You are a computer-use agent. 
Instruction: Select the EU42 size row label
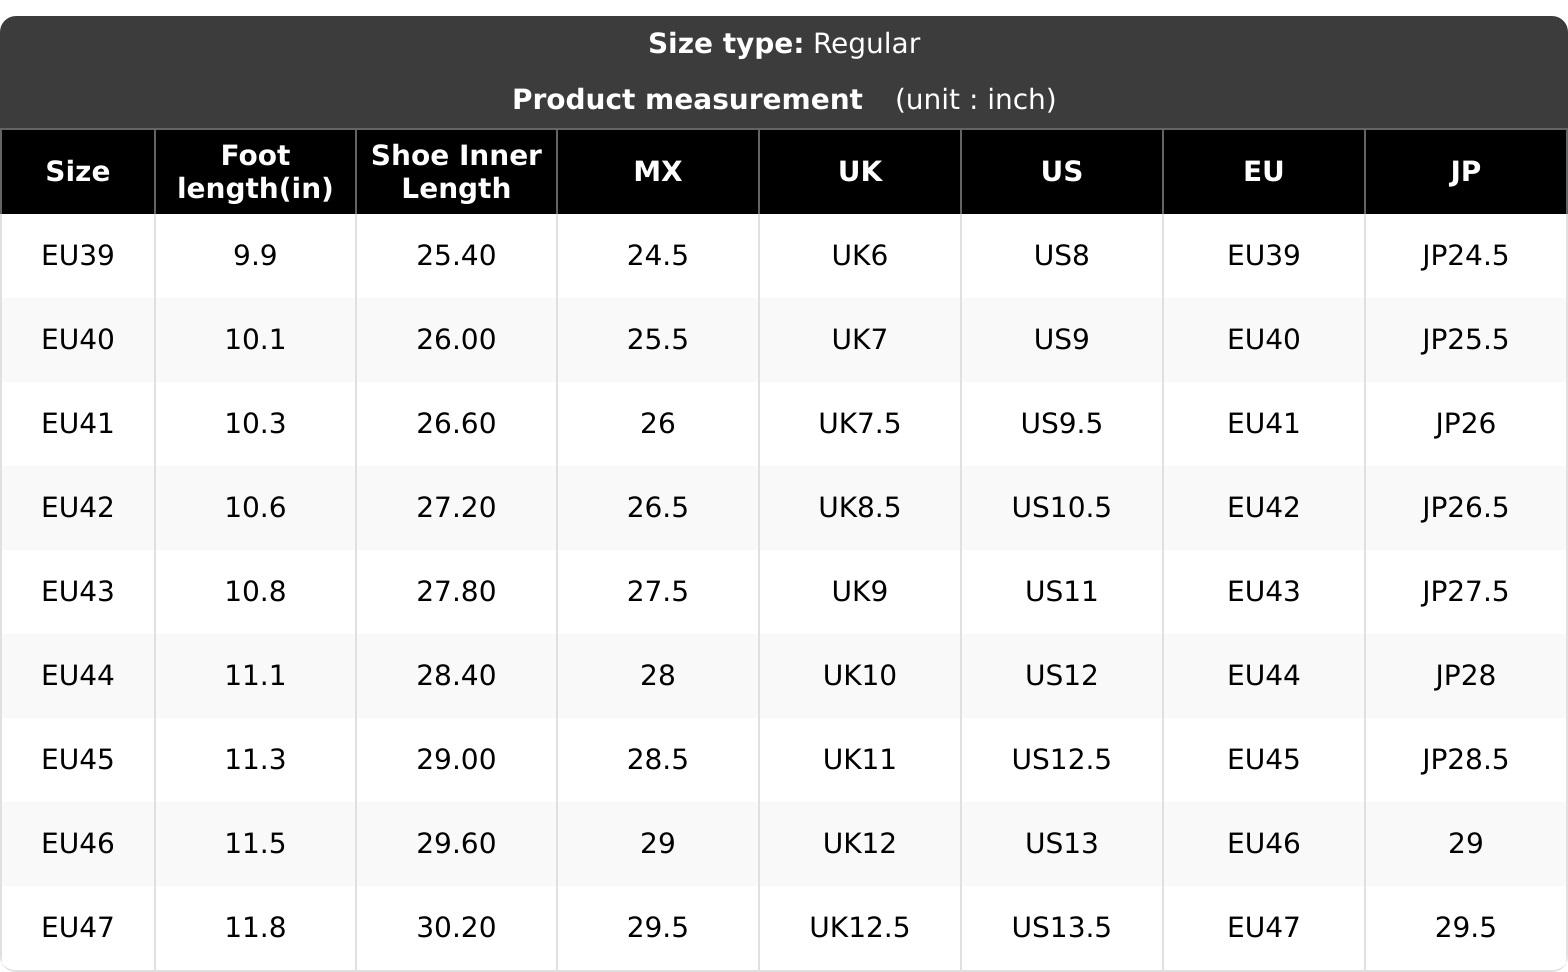point(78,508)
